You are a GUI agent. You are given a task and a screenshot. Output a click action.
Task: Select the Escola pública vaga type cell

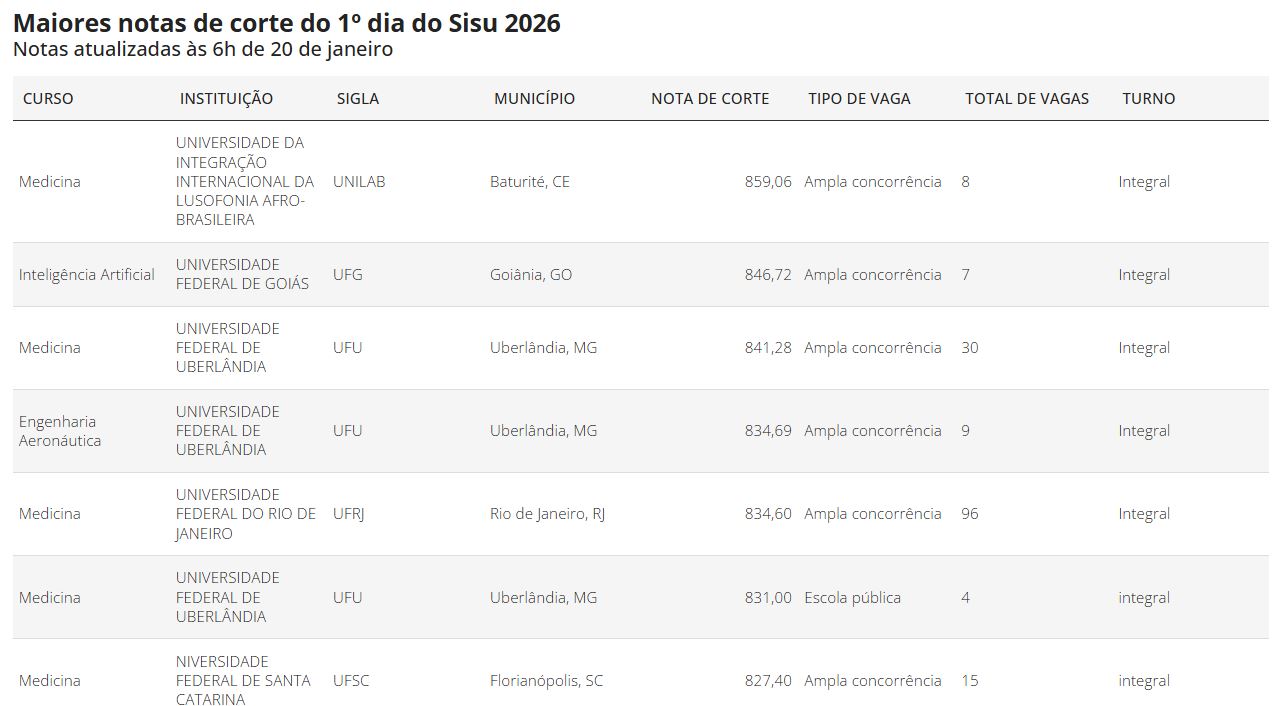[852, 598]
